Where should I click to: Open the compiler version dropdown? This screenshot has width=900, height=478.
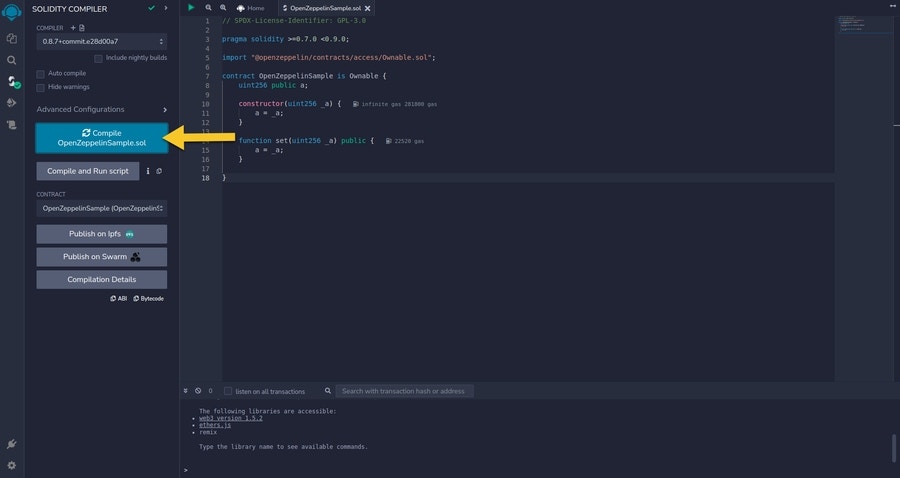point(102,41)
